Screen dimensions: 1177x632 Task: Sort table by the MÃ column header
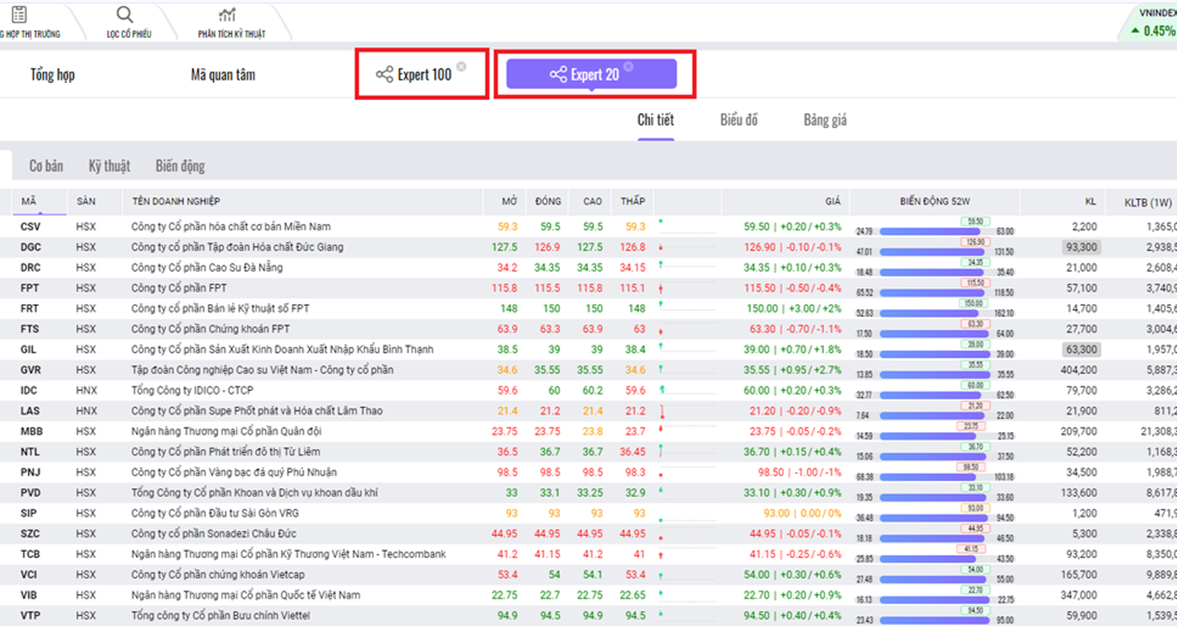(29, 202)
